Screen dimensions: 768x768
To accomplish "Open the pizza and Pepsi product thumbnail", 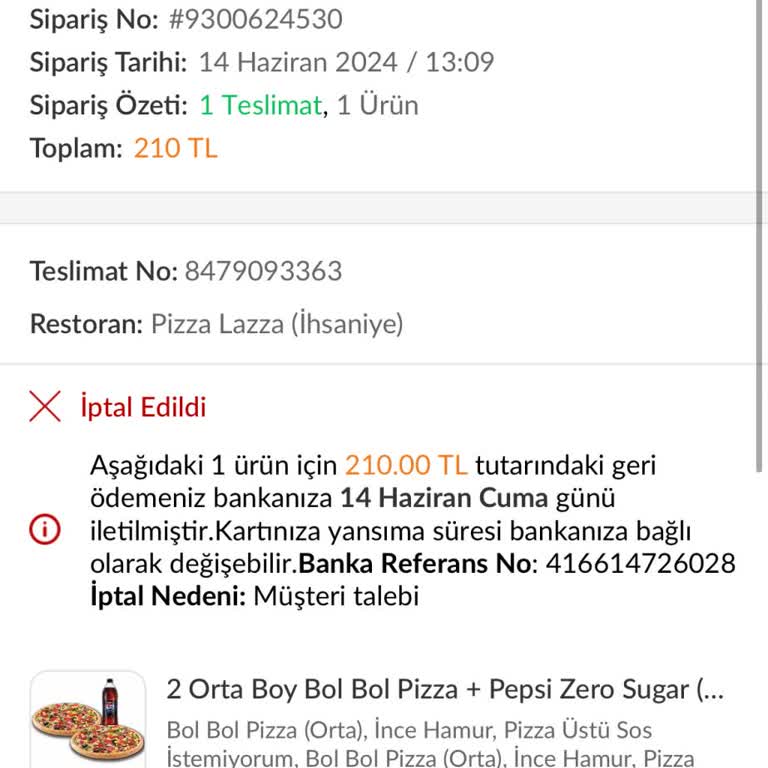I will click(88, 722).
